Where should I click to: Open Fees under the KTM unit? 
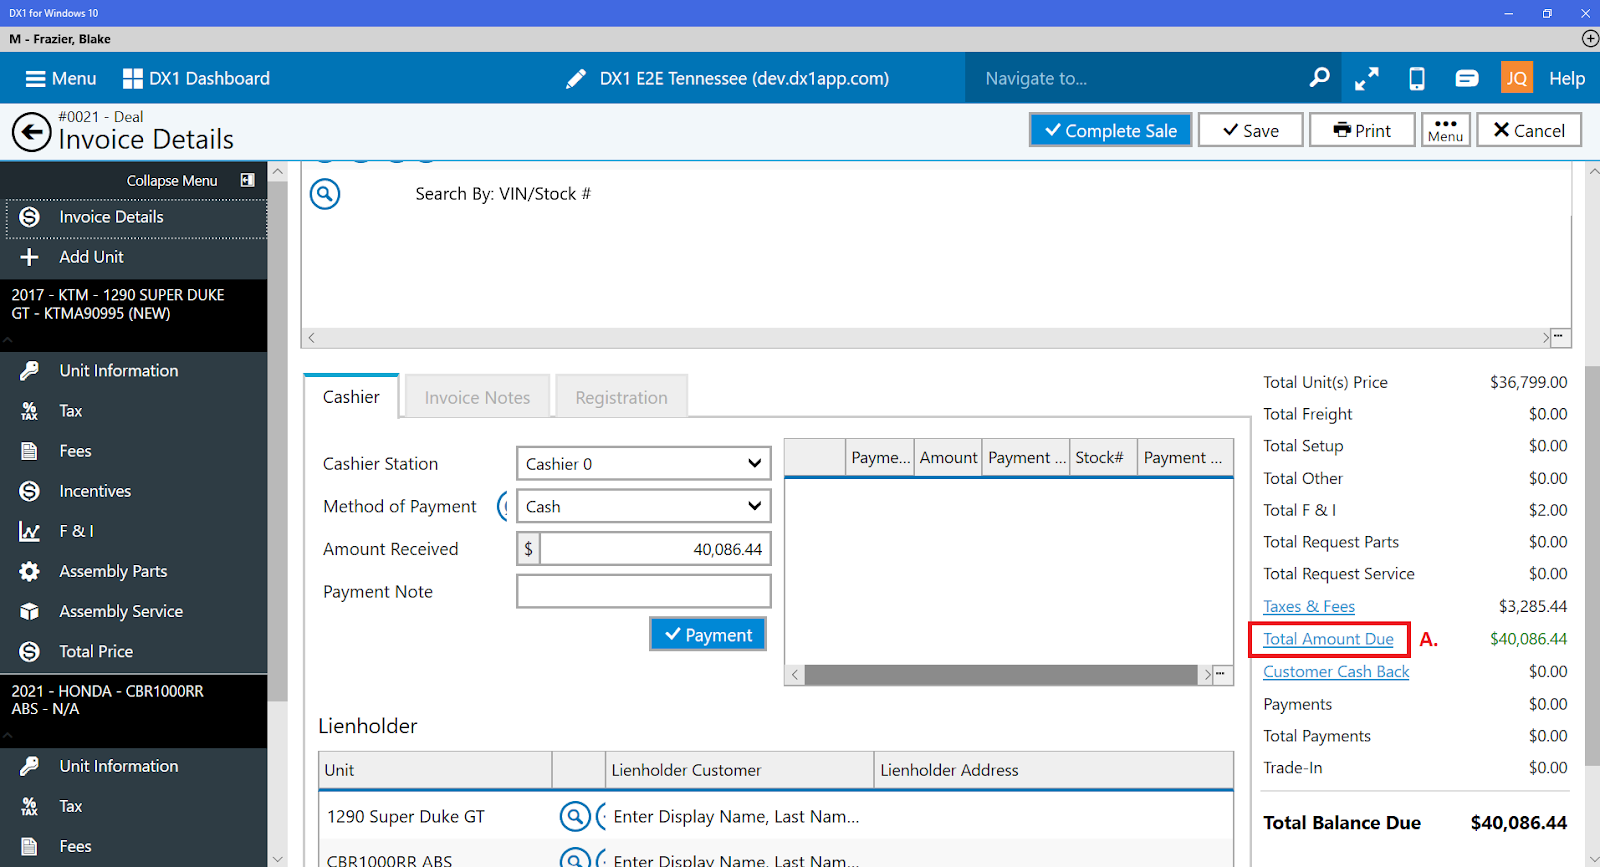(134, 451)
